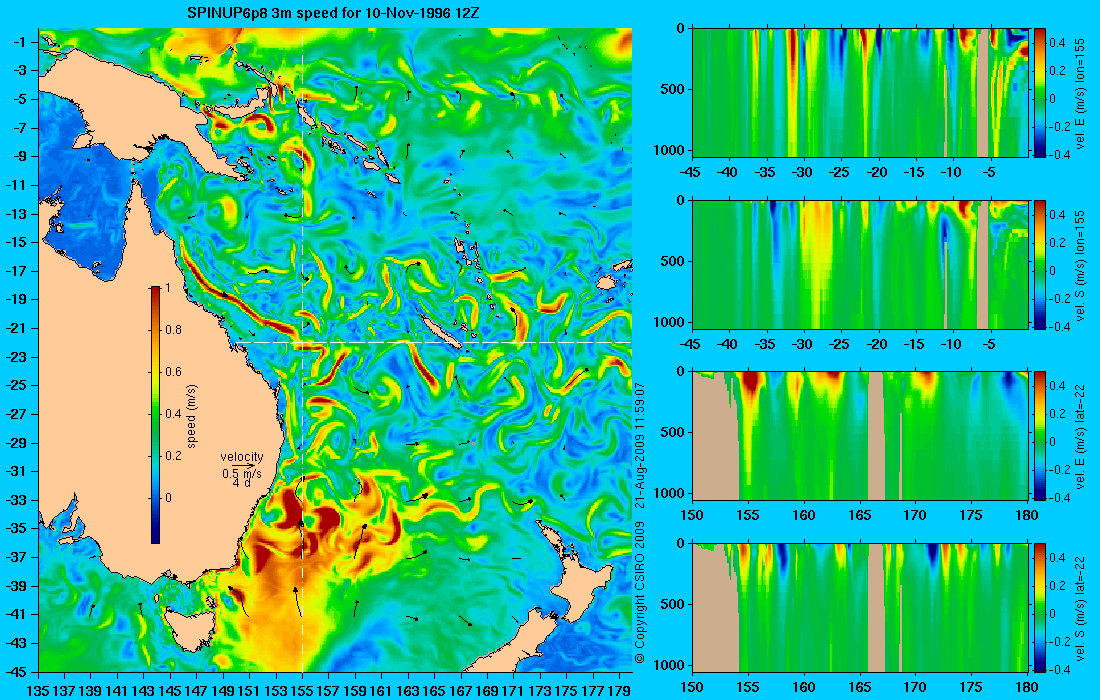This screenshot has height=700, width=1100.
Task: Click the "© Copyright CSIRO 2009" vertical text
Action: click(639, 592)
